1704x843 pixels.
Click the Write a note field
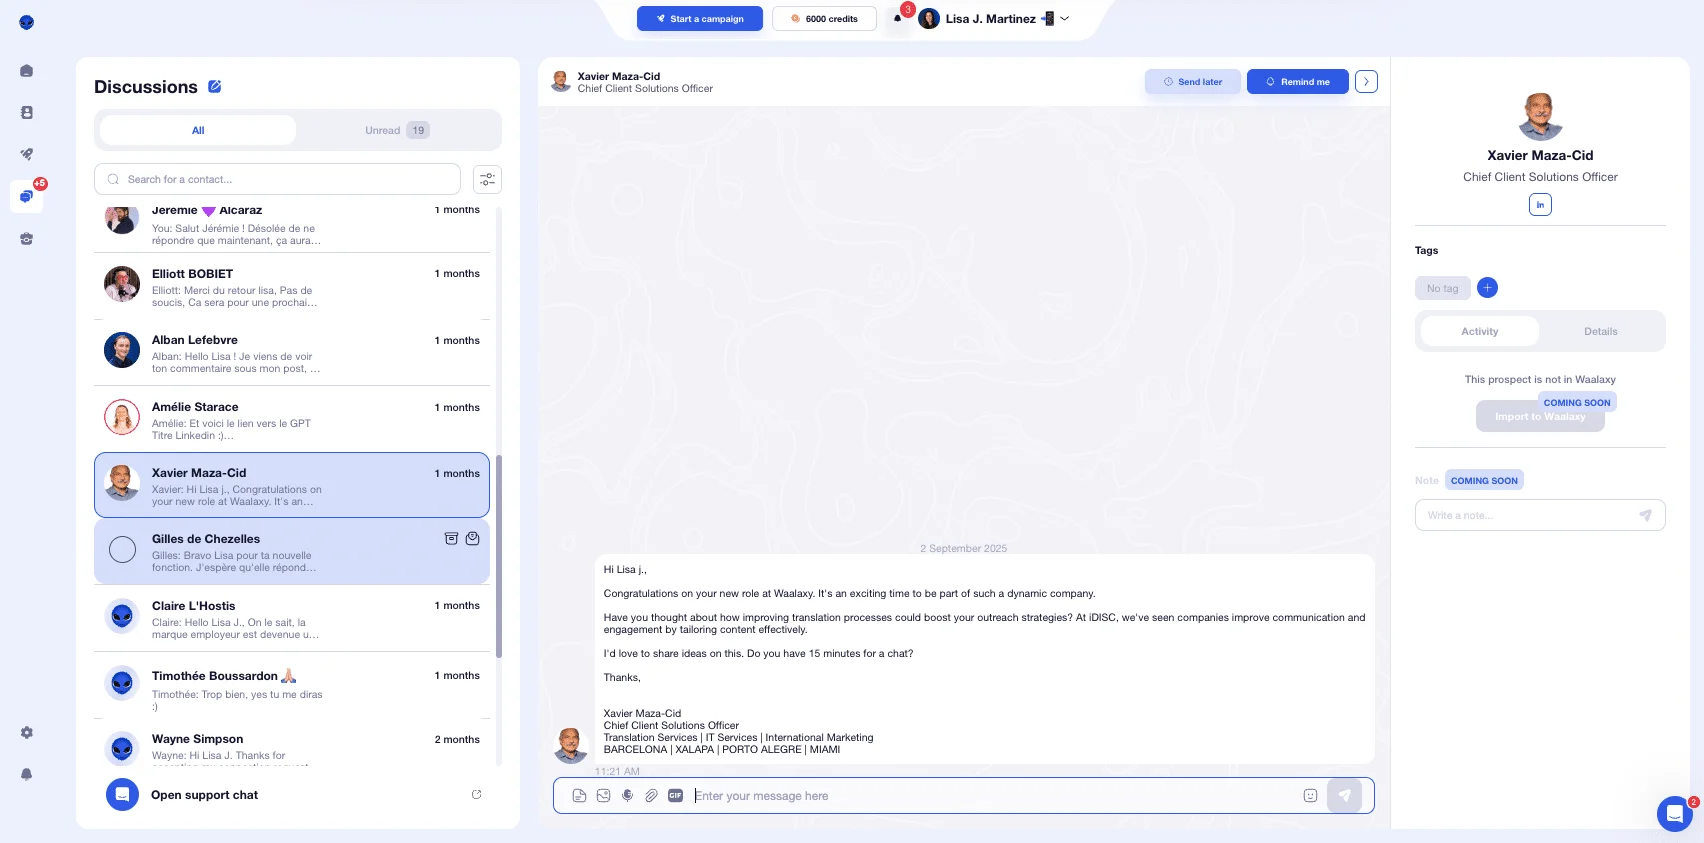tap(1540, 515)
